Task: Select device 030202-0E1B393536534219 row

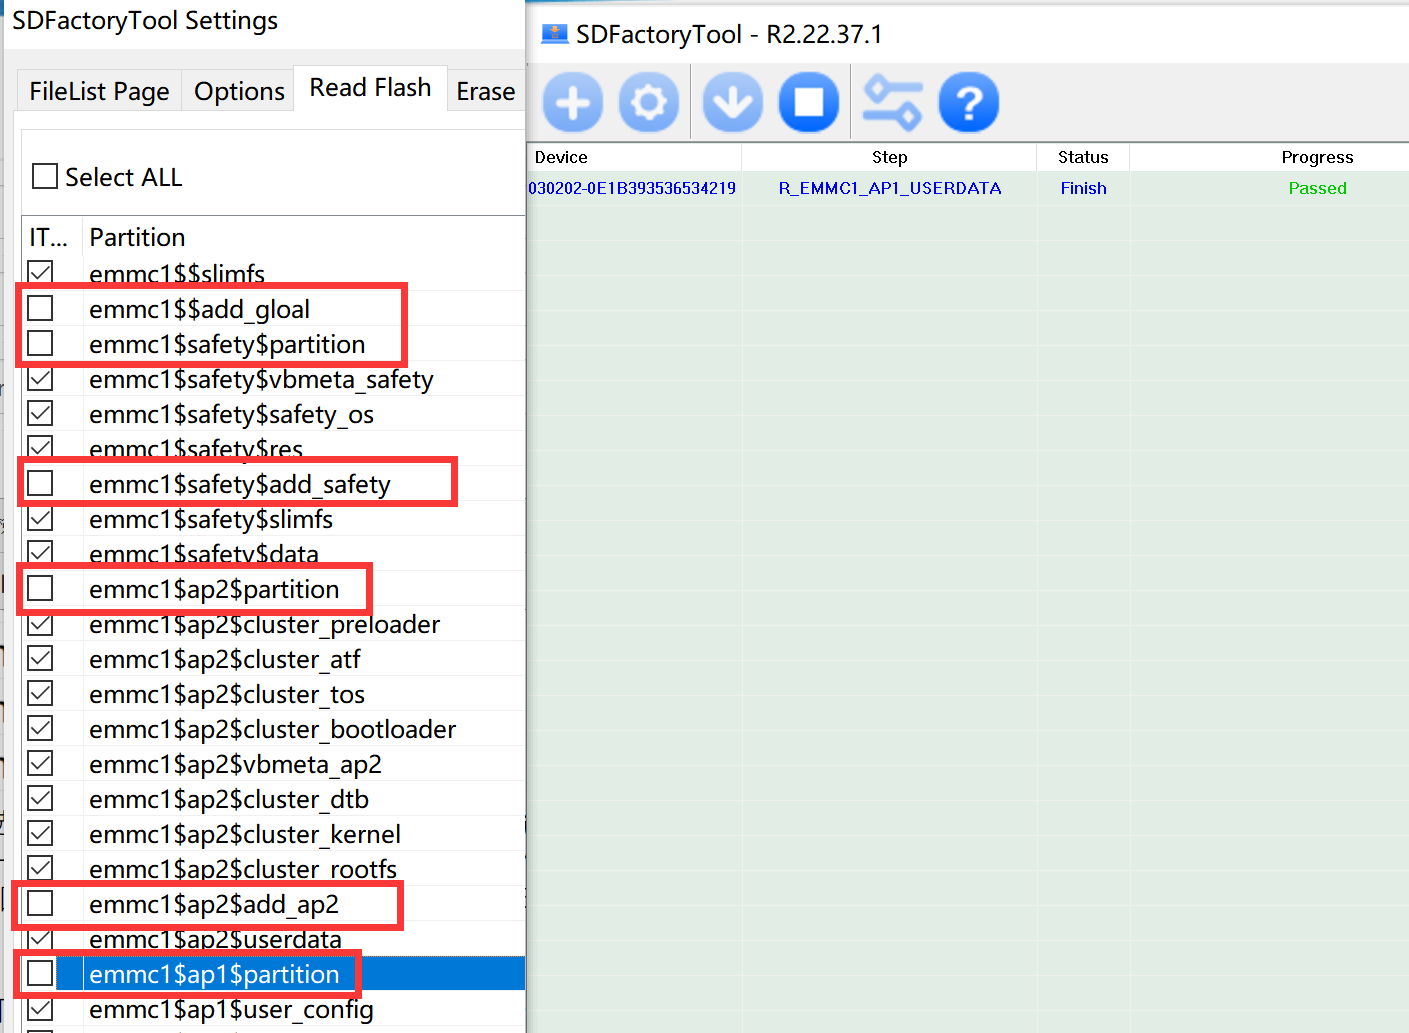Action: (632, 188)
